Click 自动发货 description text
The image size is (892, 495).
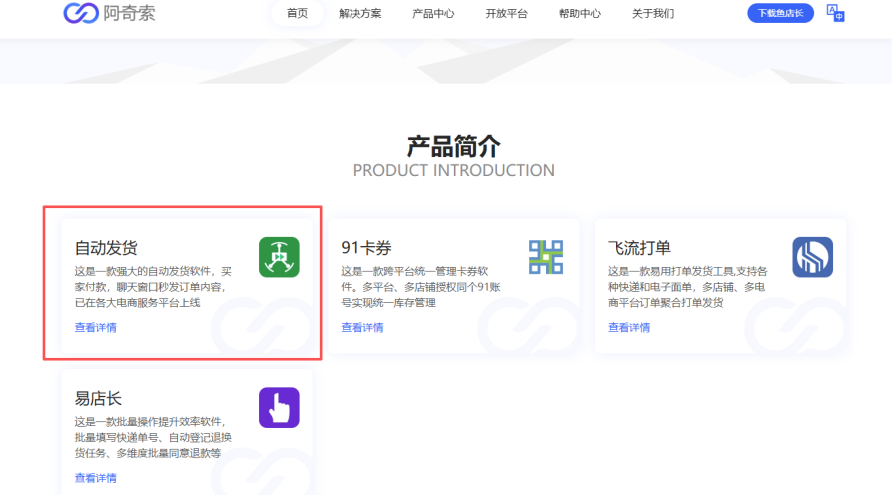[154, 287]
